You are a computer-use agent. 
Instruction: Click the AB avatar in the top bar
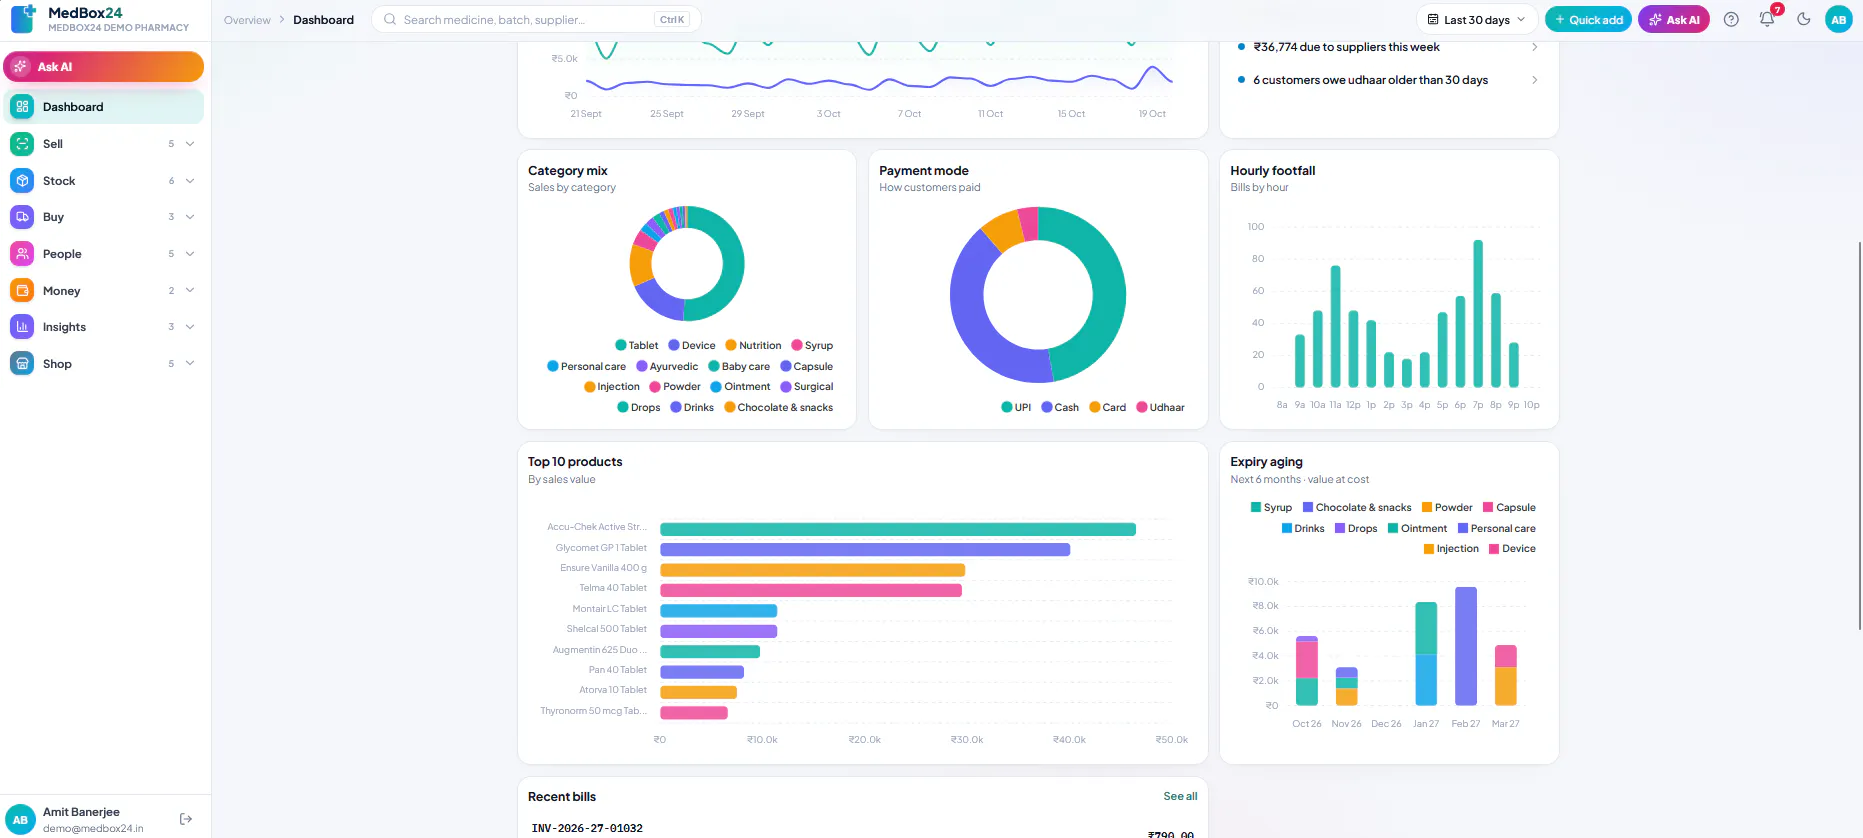pos(1838,19)
